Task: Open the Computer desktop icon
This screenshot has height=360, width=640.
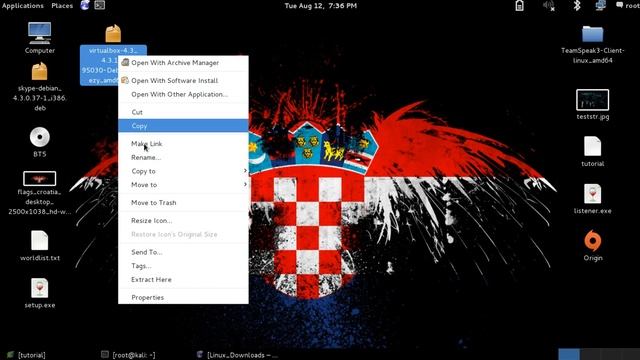Action: pos(40,33)
